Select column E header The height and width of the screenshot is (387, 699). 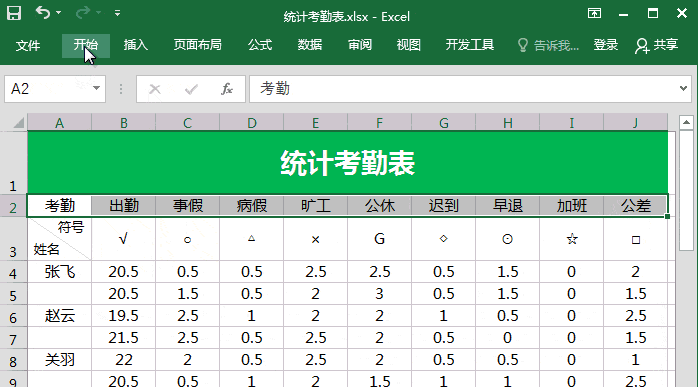316,123
